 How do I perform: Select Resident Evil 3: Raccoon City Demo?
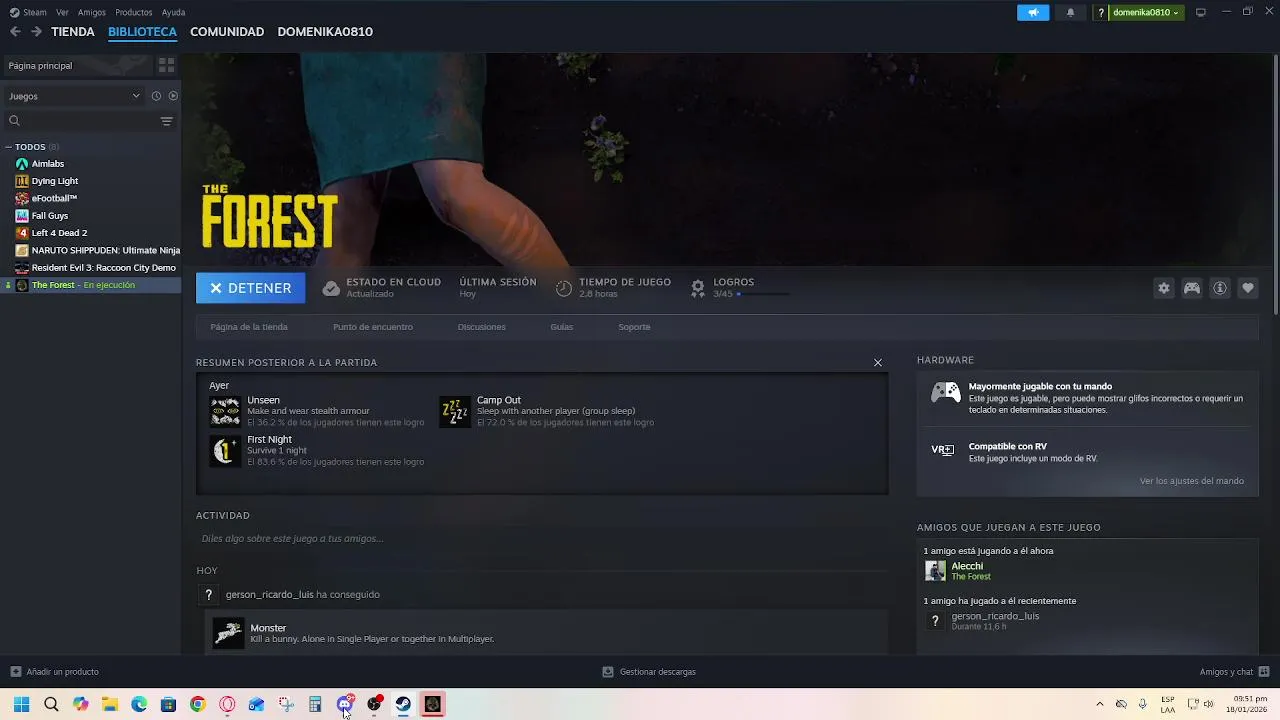(x=90, y=268)
